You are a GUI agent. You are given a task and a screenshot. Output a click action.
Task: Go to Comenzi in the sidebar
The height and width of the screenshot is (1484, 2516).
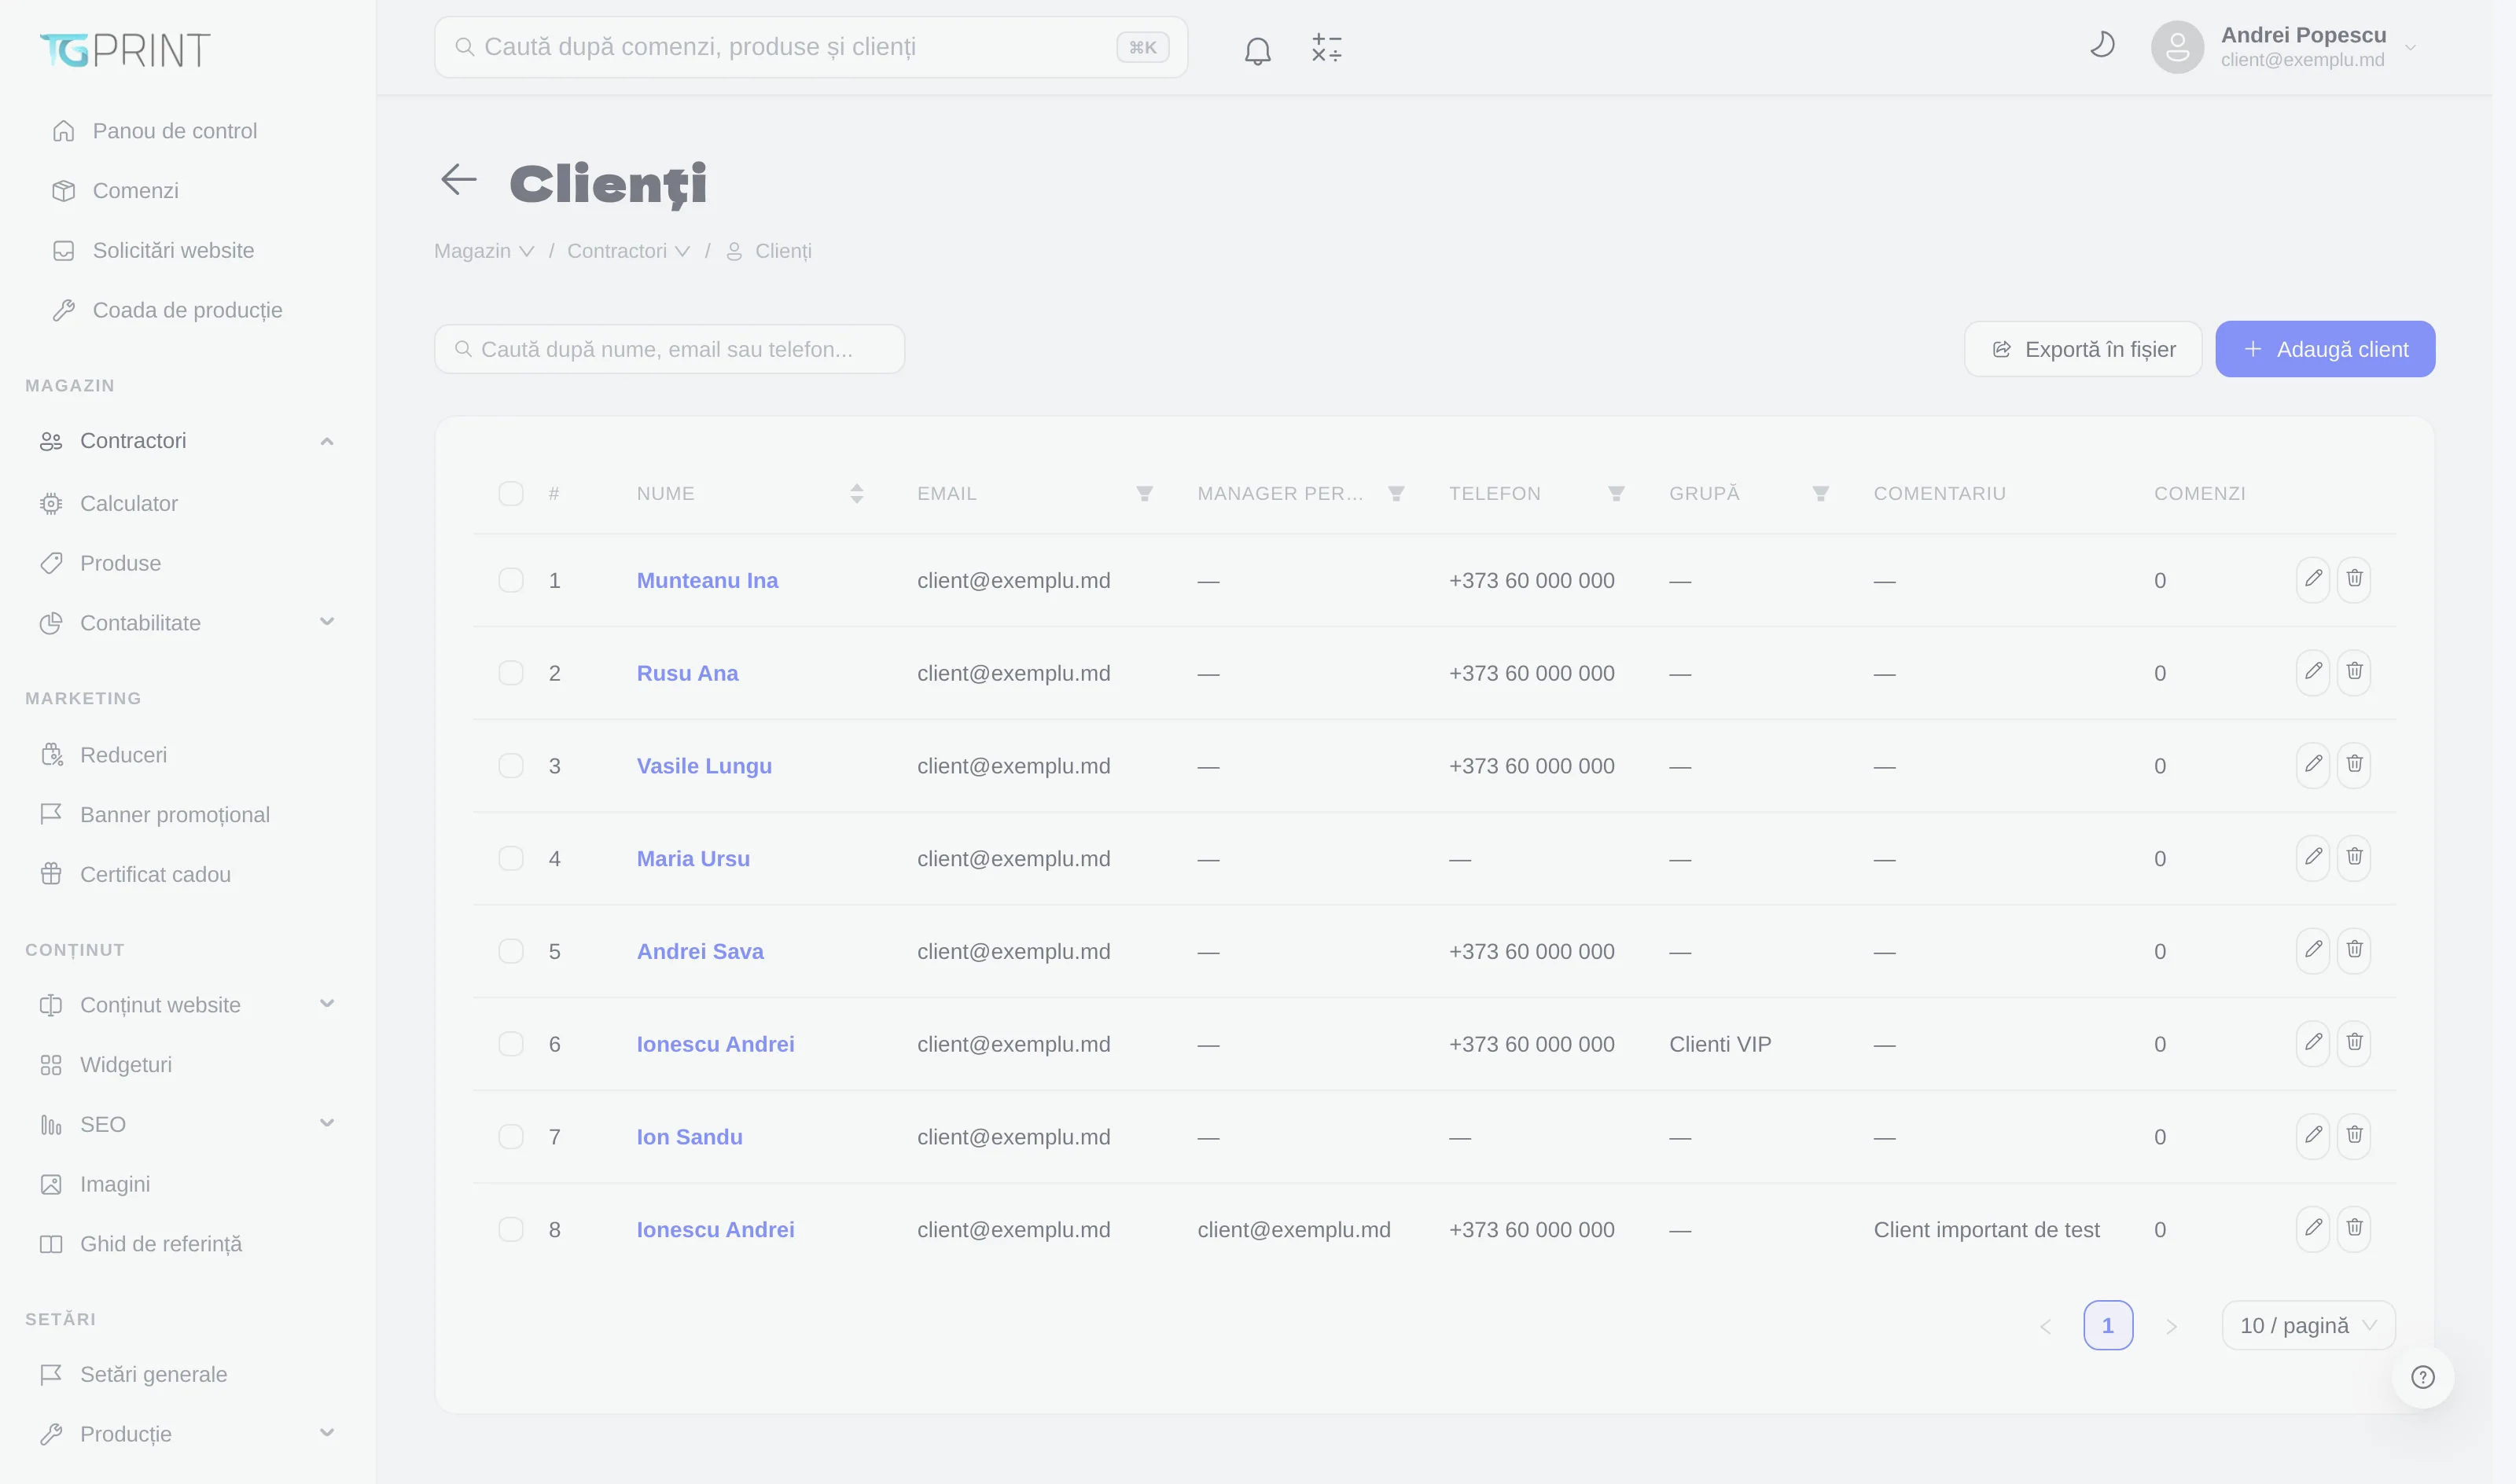coord(135,191)
